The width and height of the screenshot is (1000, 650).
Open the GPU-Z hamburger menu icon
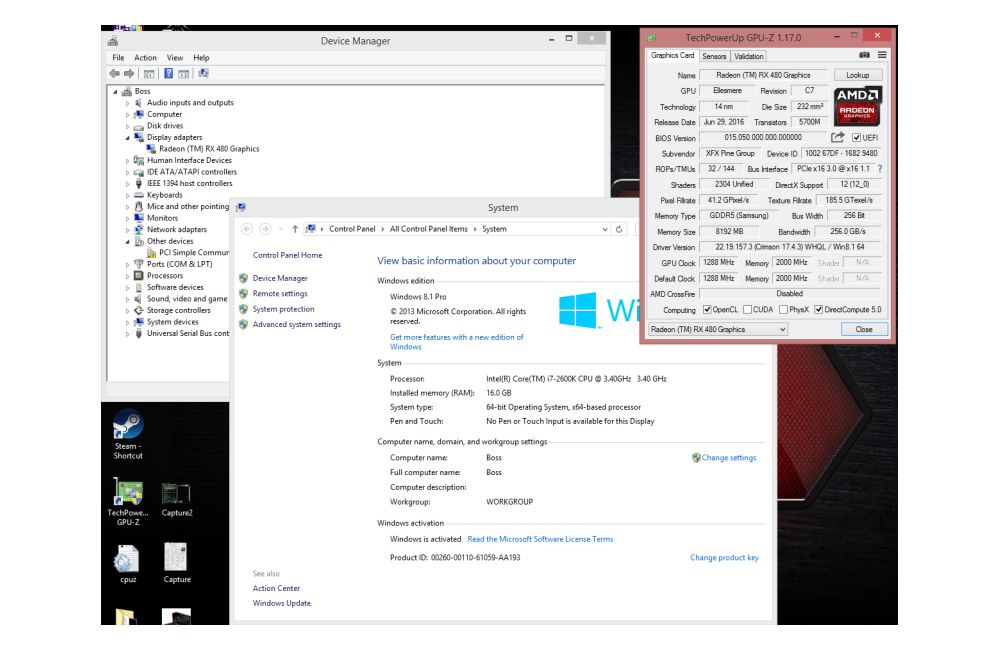click(882, 56)
